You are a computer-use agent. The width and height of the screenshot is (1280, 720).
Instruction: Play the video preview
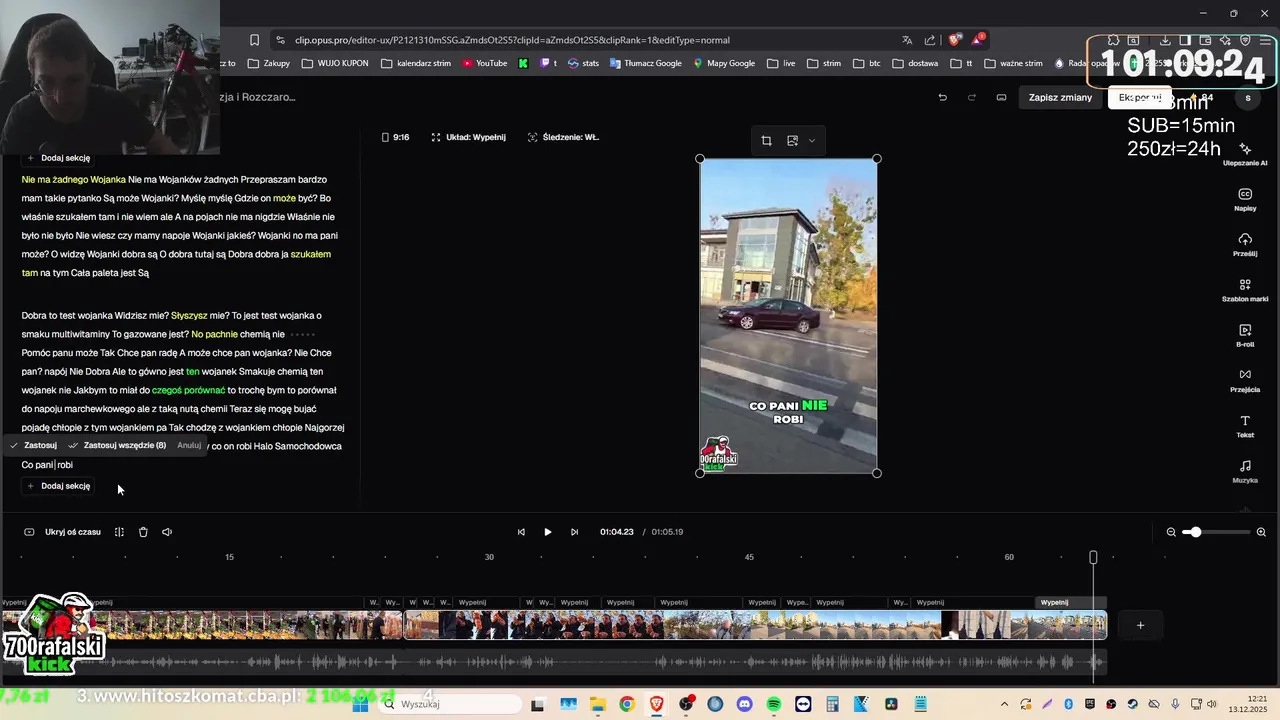click(x=547, y=532)
